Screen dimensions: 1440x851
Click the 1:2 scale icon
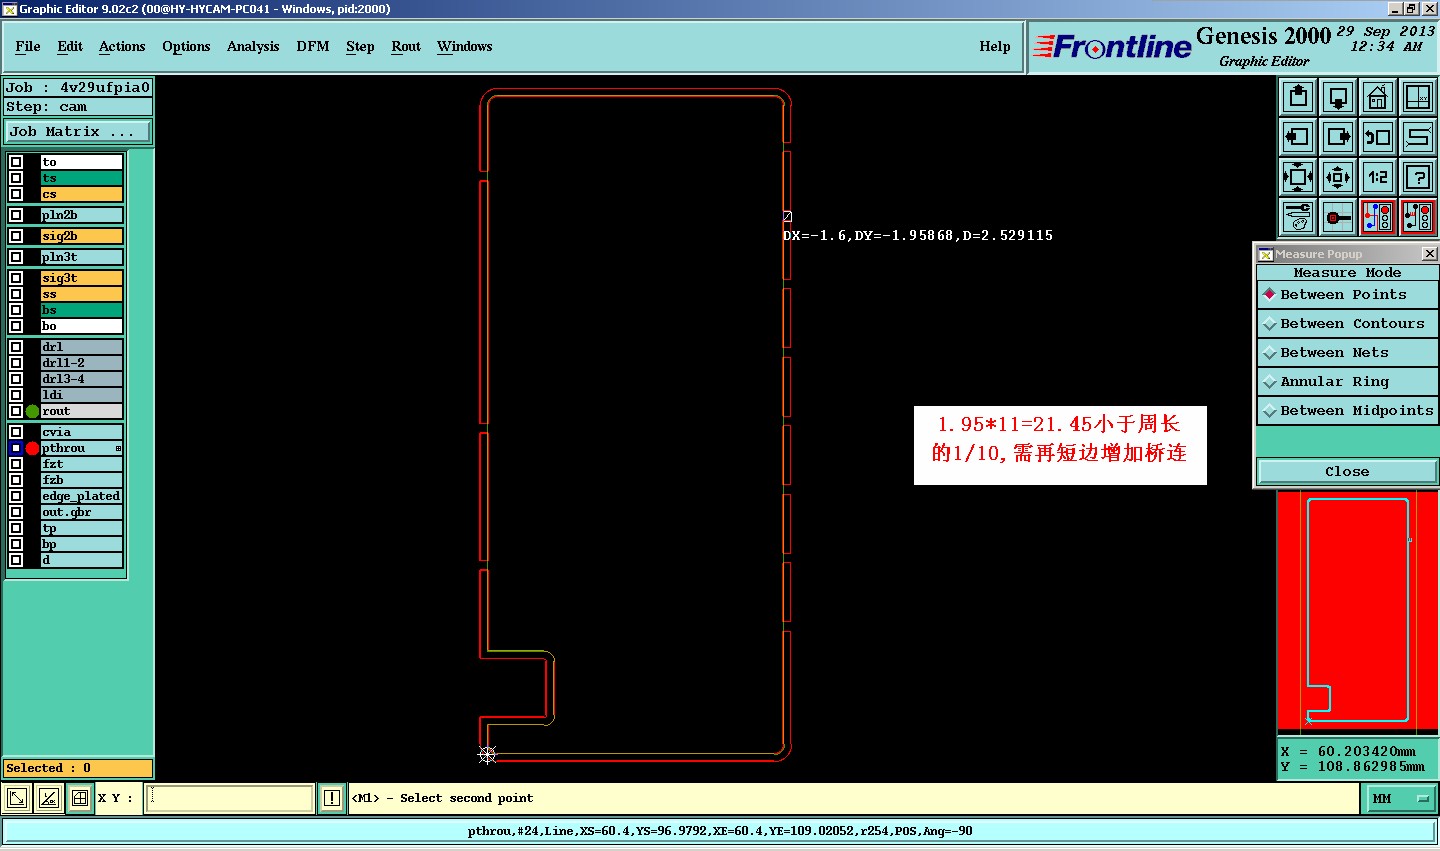point(1378,177)
